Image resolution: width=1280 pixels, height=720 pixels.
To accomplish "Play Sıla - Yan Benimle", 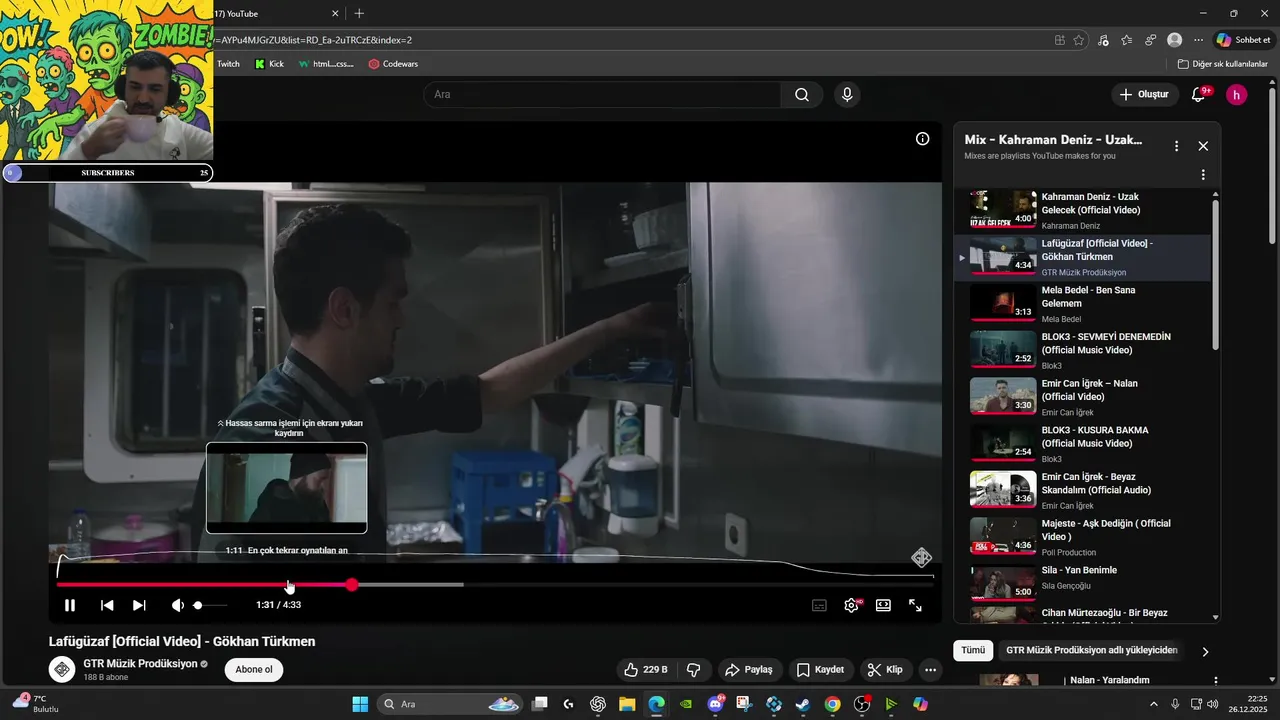I will [x=1083, y=584].
